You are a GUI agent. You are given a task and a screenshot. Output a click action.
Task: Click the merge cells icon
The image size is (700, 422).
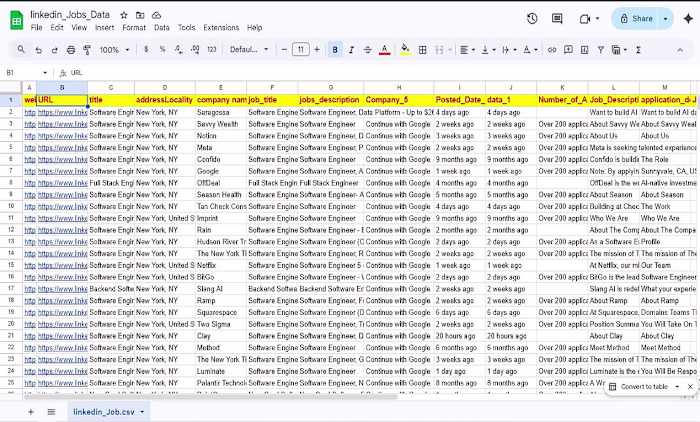pos(439,50)
